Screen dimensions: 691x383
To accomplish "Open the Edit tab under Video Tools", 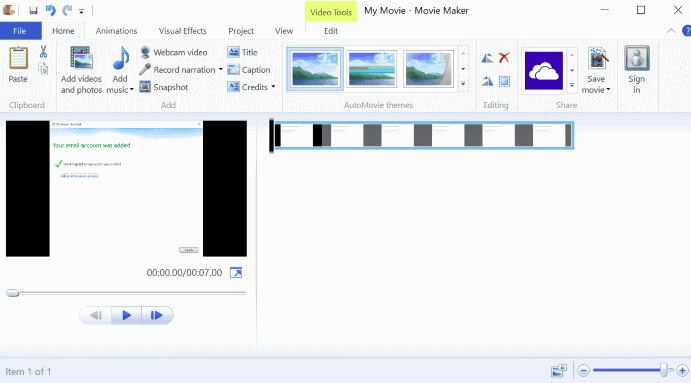I will tap(331, 31).
